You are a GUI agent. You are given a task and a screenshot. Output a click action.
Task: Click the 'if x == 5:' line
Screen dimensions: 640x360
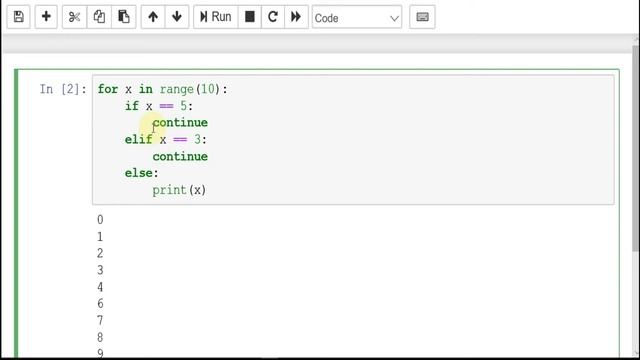pyautogui.click(x=159, y=106)
